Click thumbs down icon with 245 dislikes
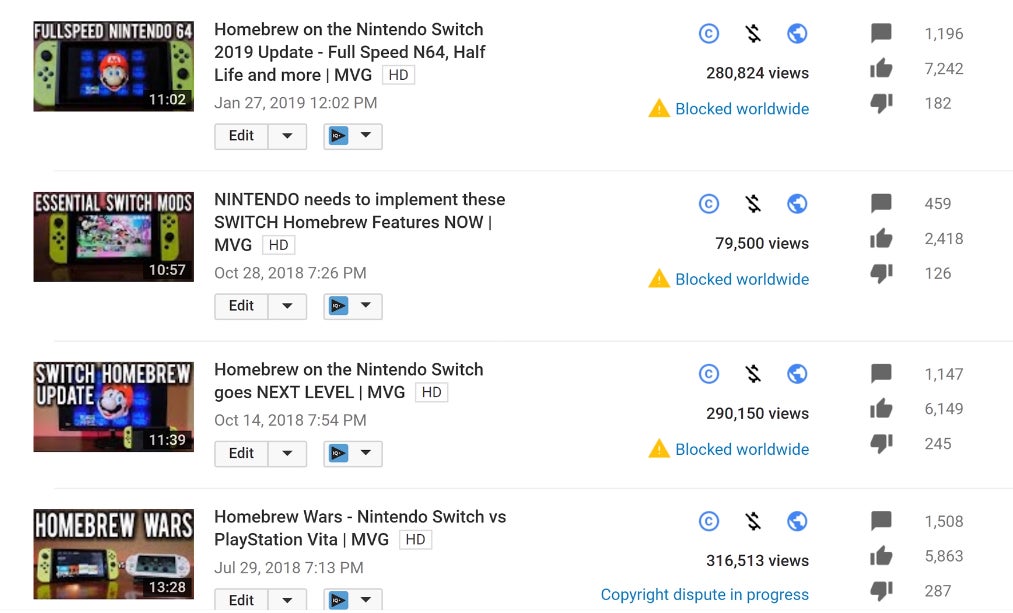The height and width of the screenshot is (613, 1013). [881, 444]
